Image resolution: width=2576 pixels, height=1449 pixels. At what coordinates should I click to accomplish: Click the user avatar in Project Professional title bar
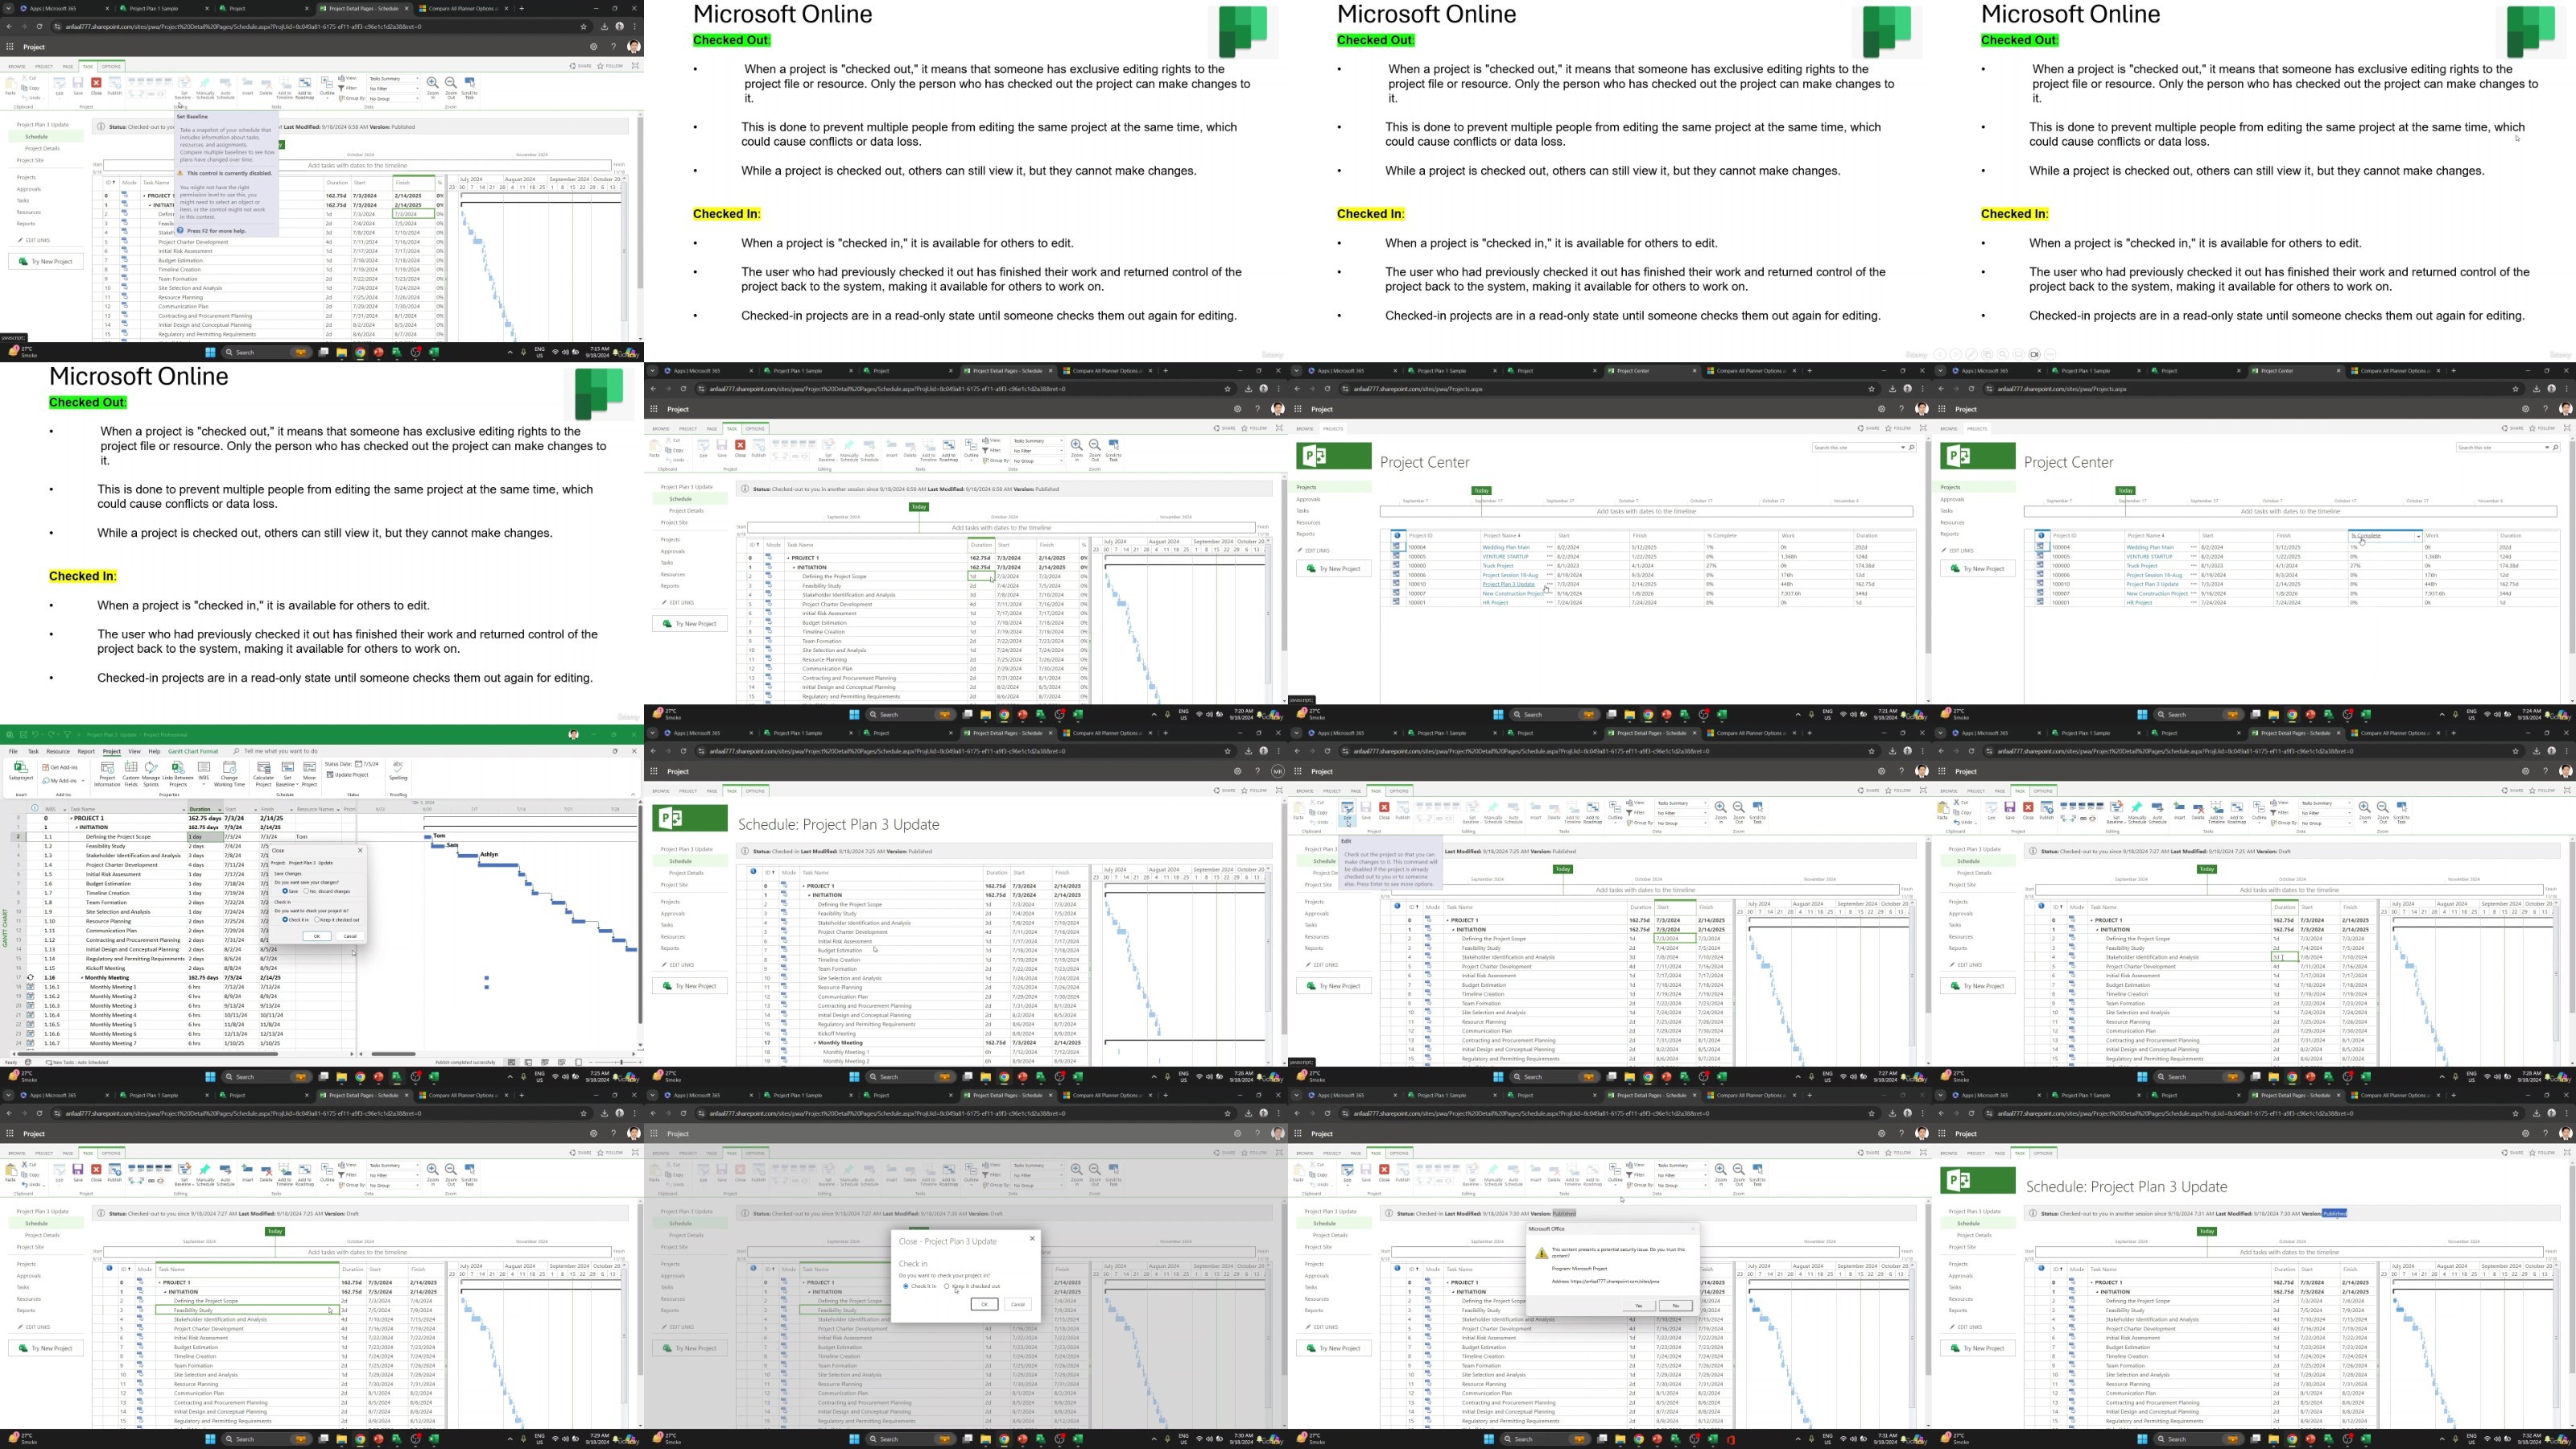coord(574,735)
